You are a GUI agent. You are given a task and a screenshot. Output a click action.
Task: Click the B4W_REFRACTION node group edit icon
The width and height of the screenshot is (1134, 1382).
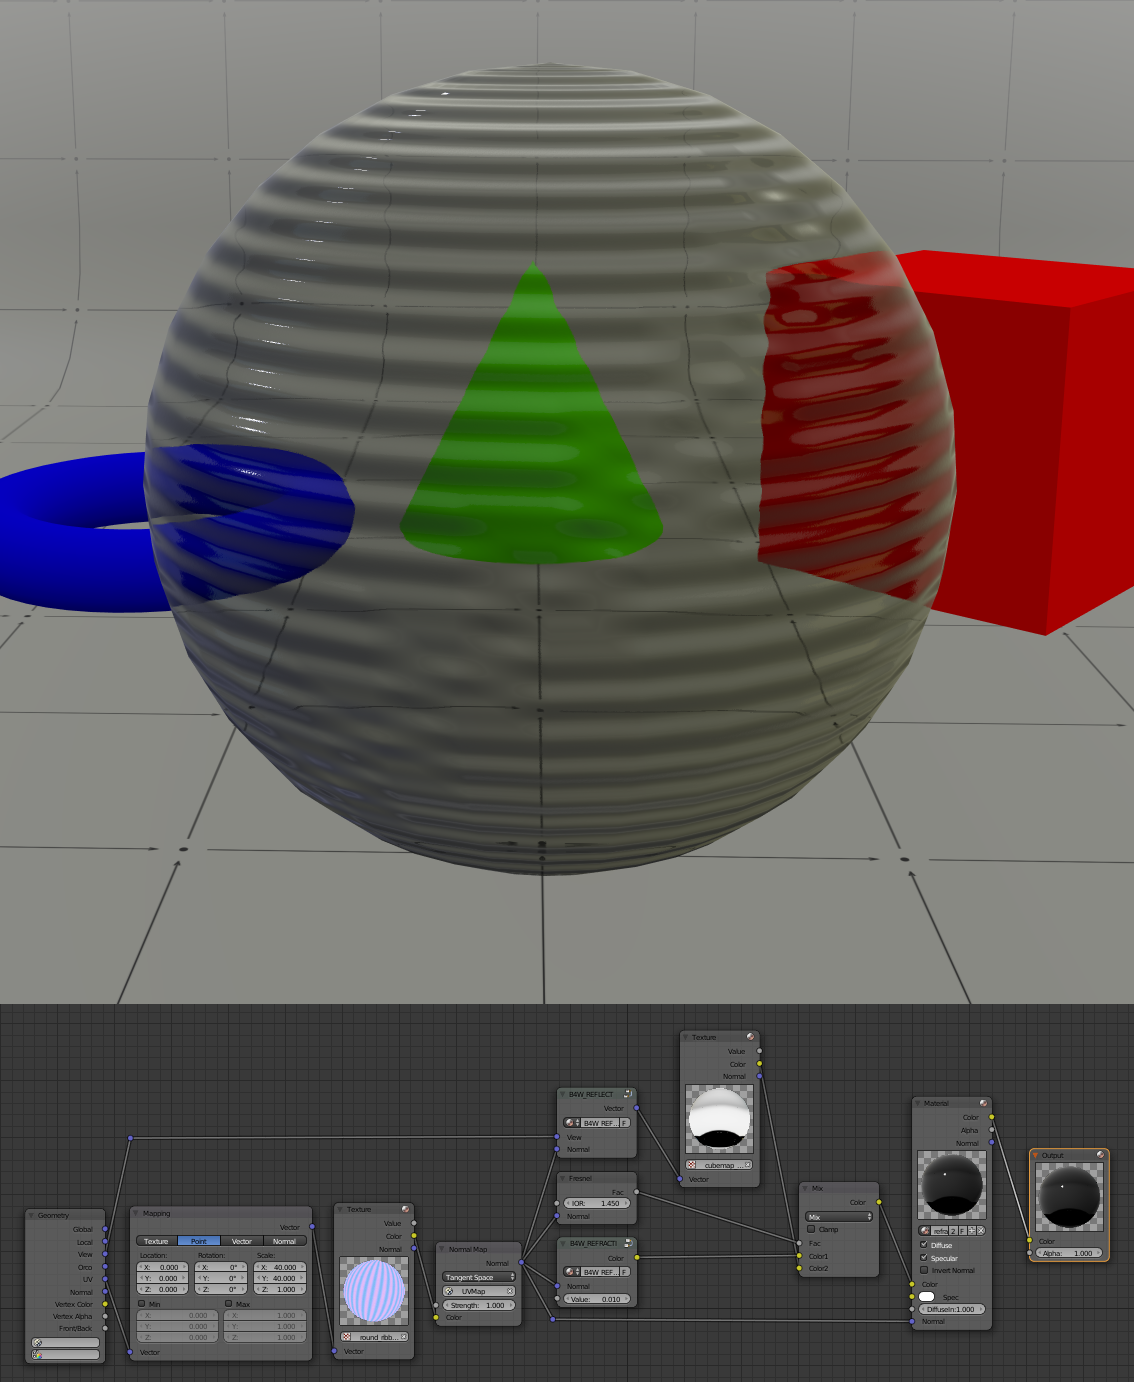tap(628, 1243)
